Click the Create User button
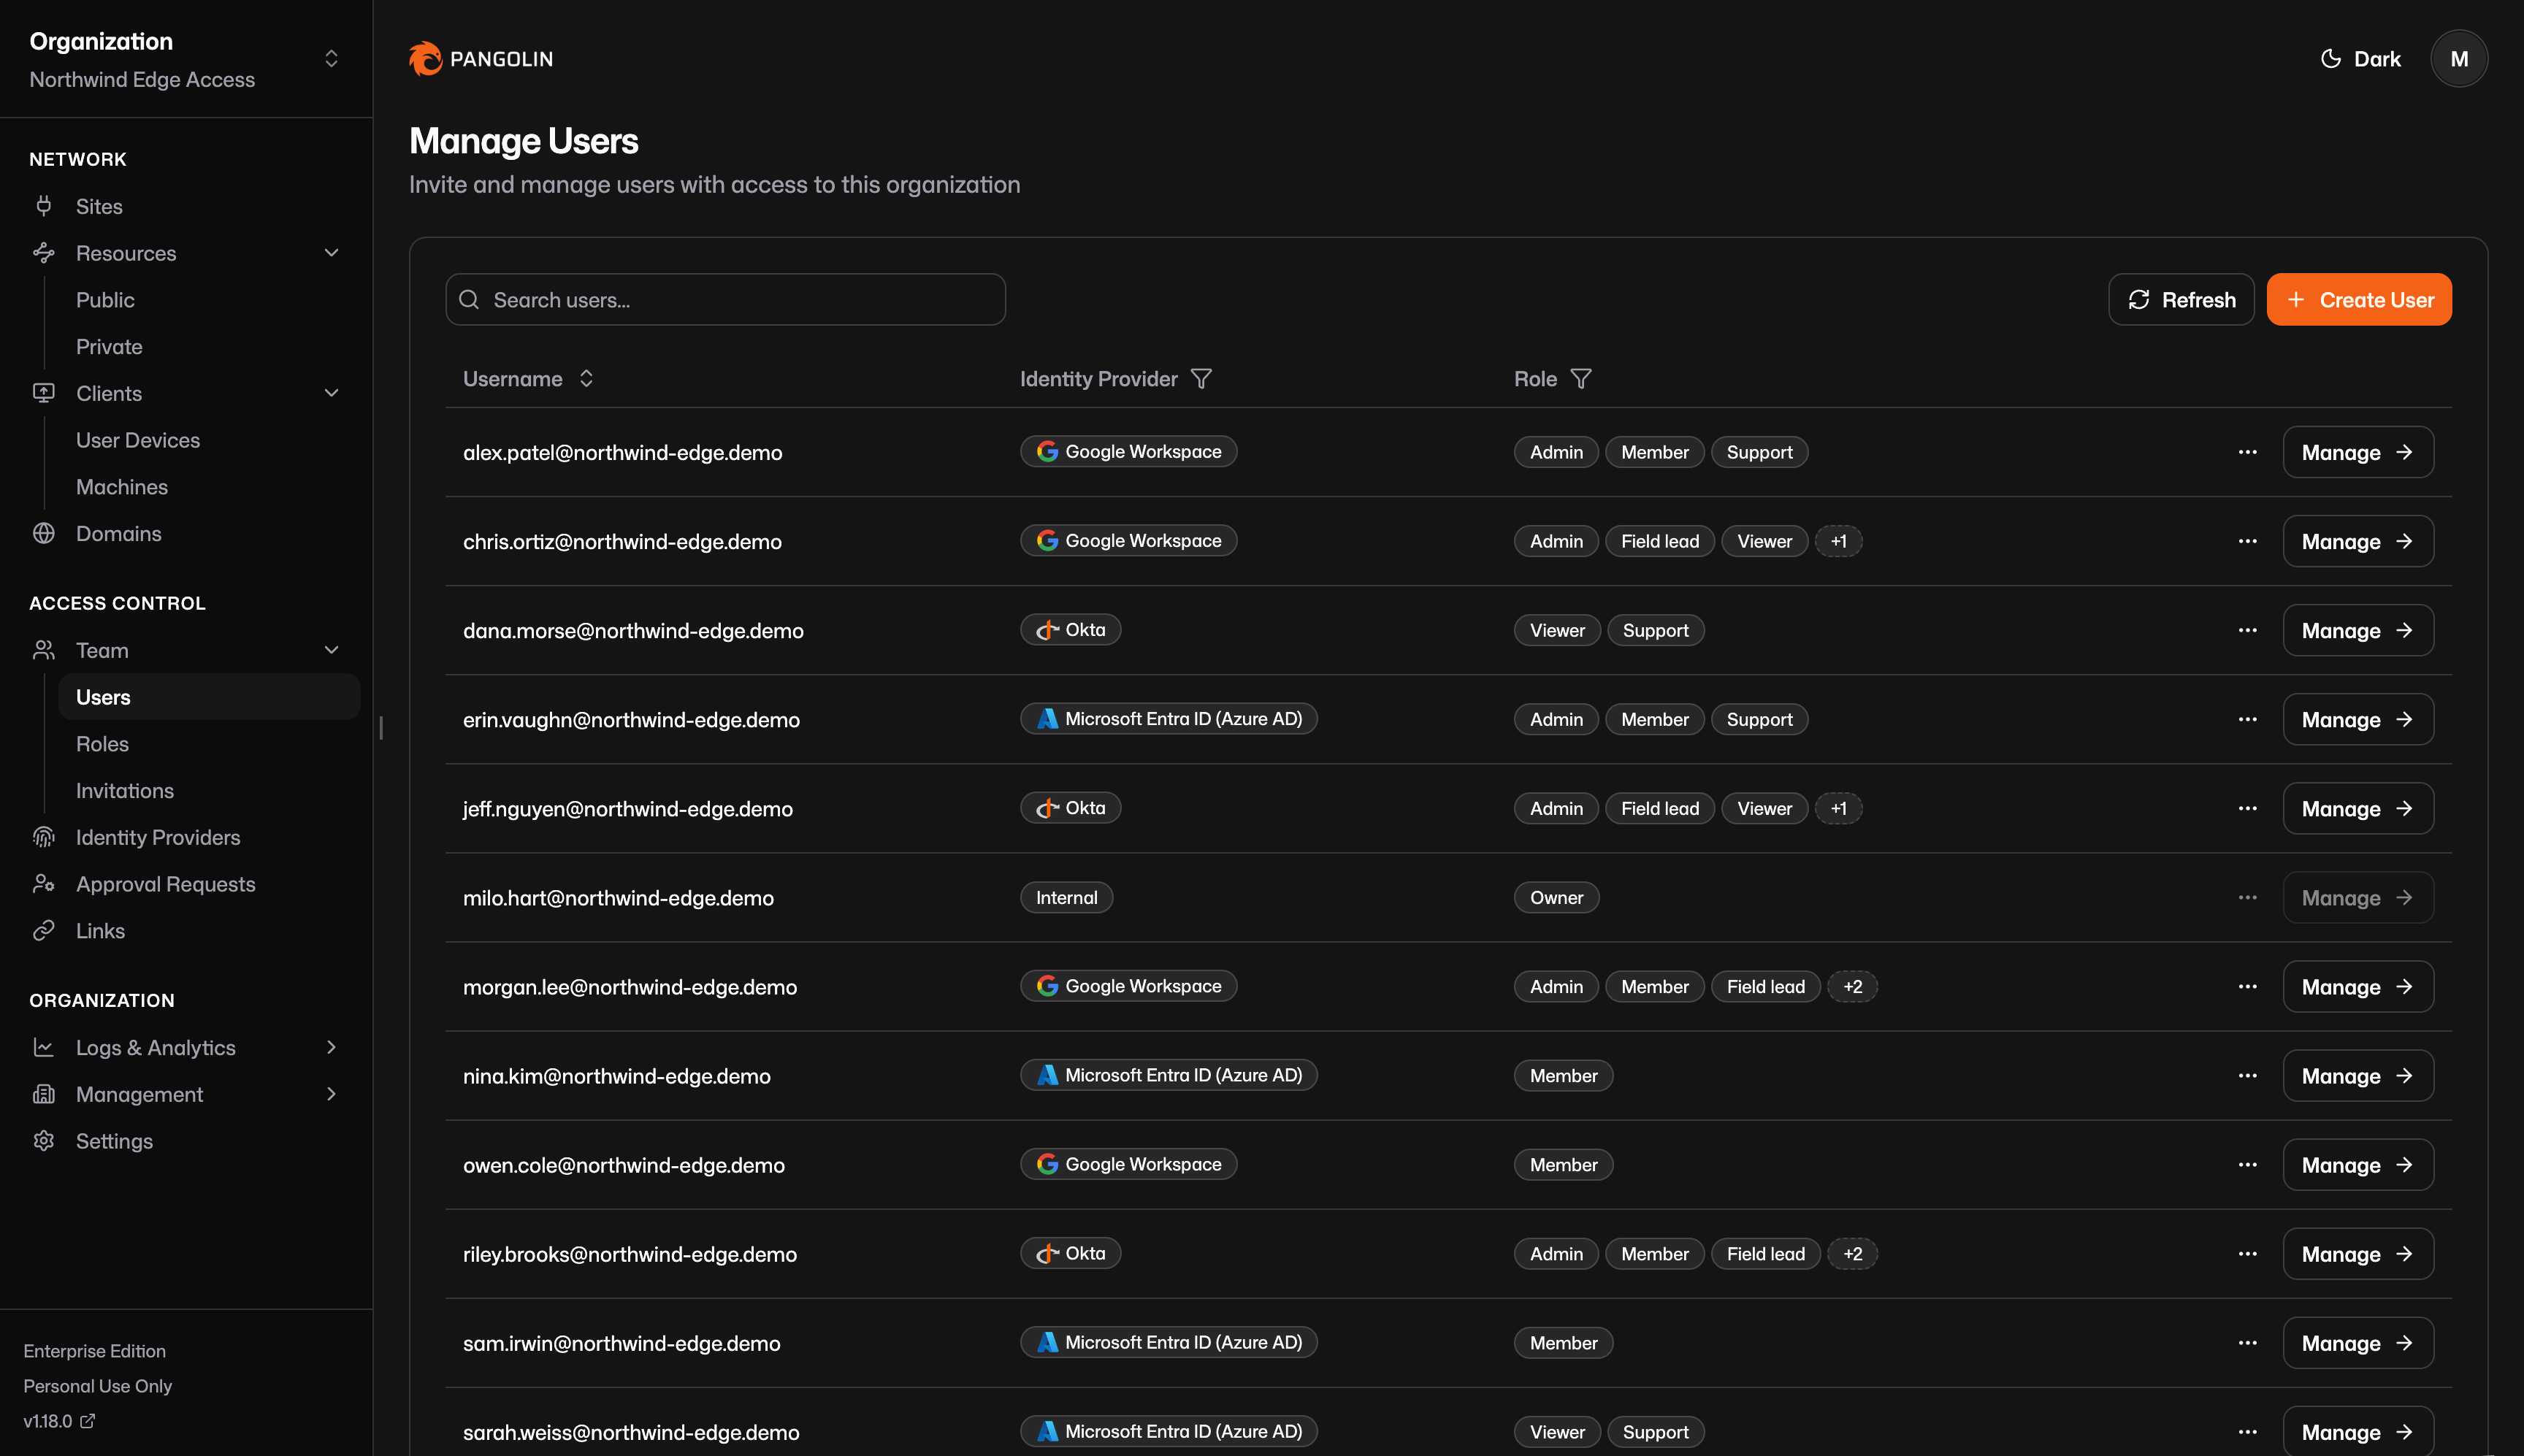 (2359, 300)
